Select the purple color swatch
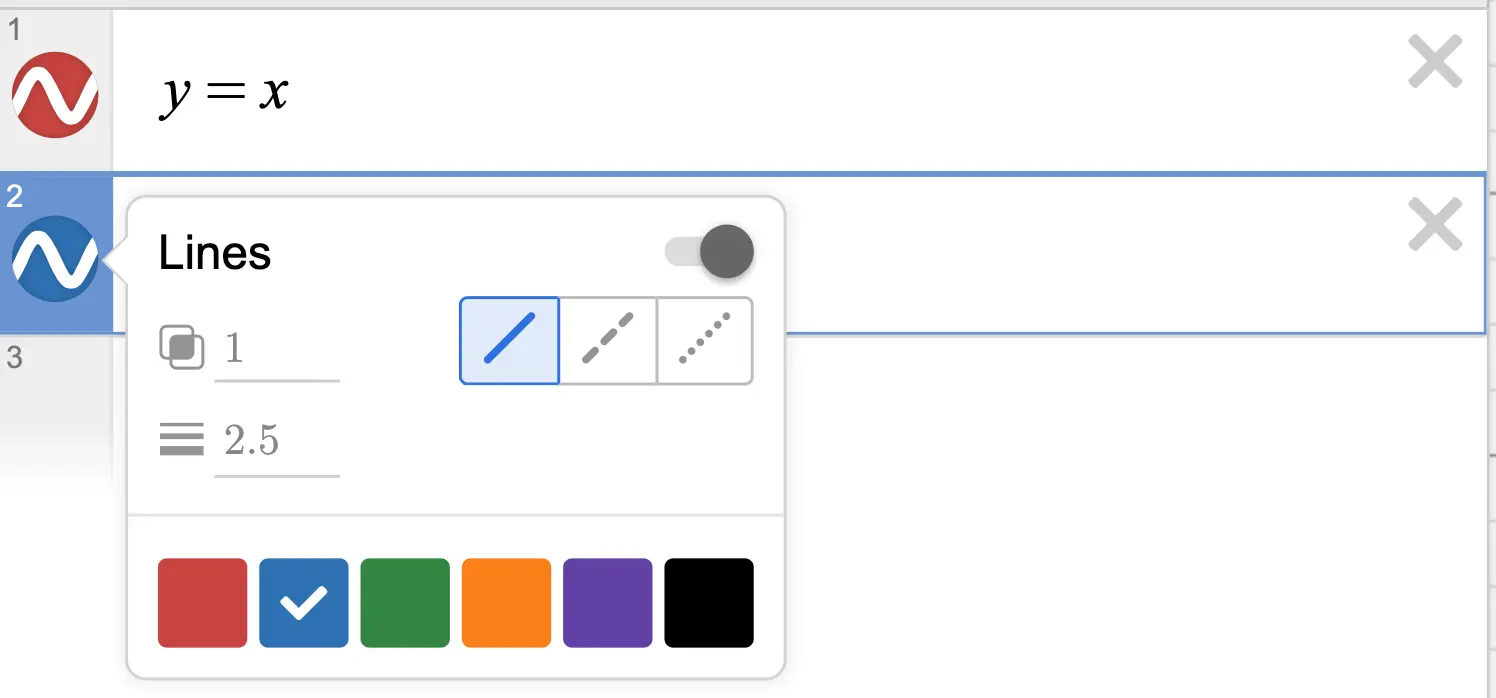This screenshot has width=1496, height=698. 607,602
